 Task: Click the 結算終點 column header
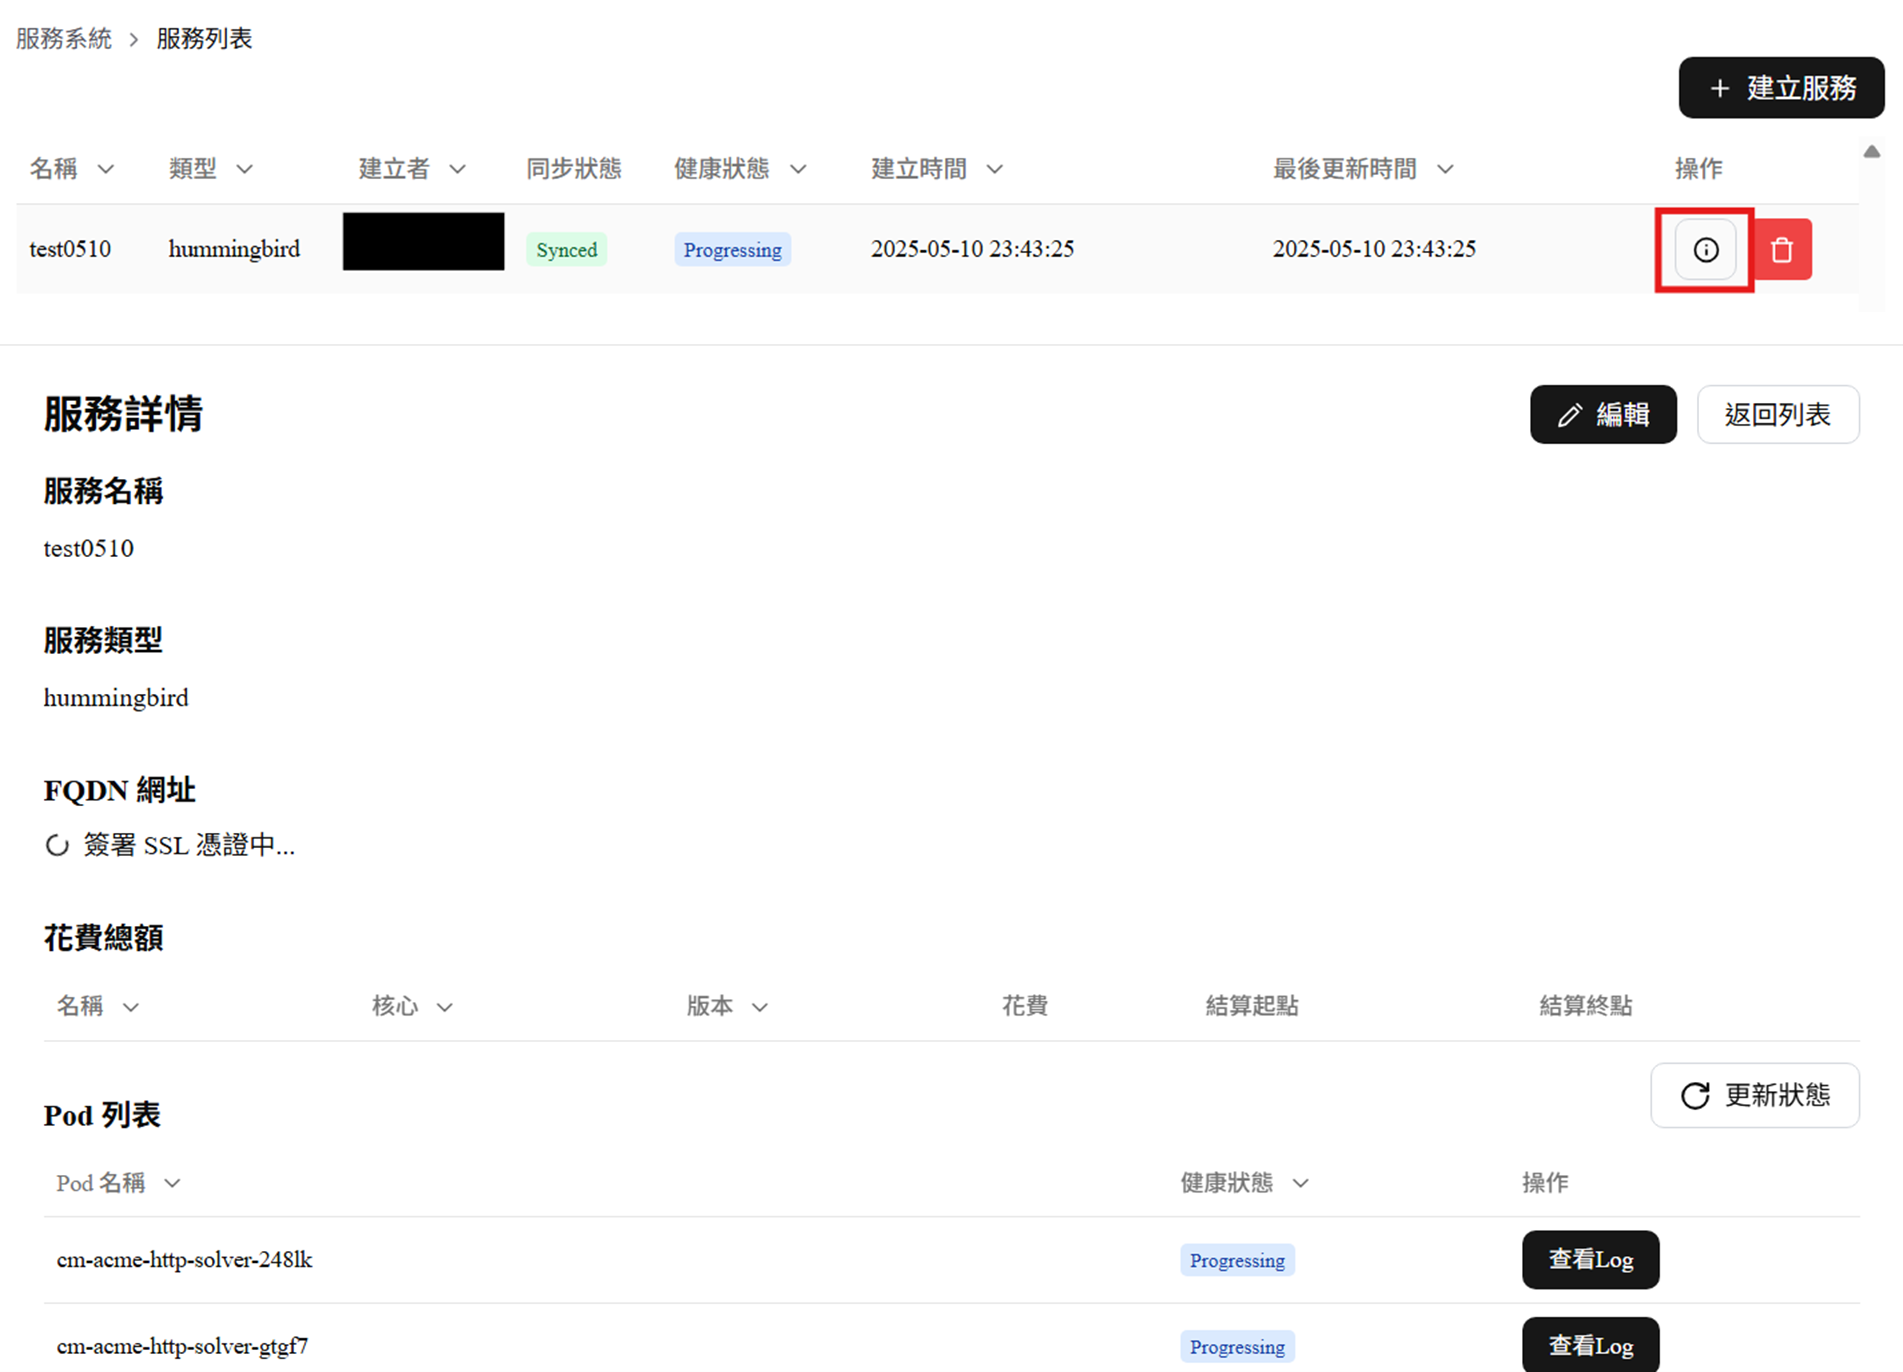(x=1586, y=1006)
